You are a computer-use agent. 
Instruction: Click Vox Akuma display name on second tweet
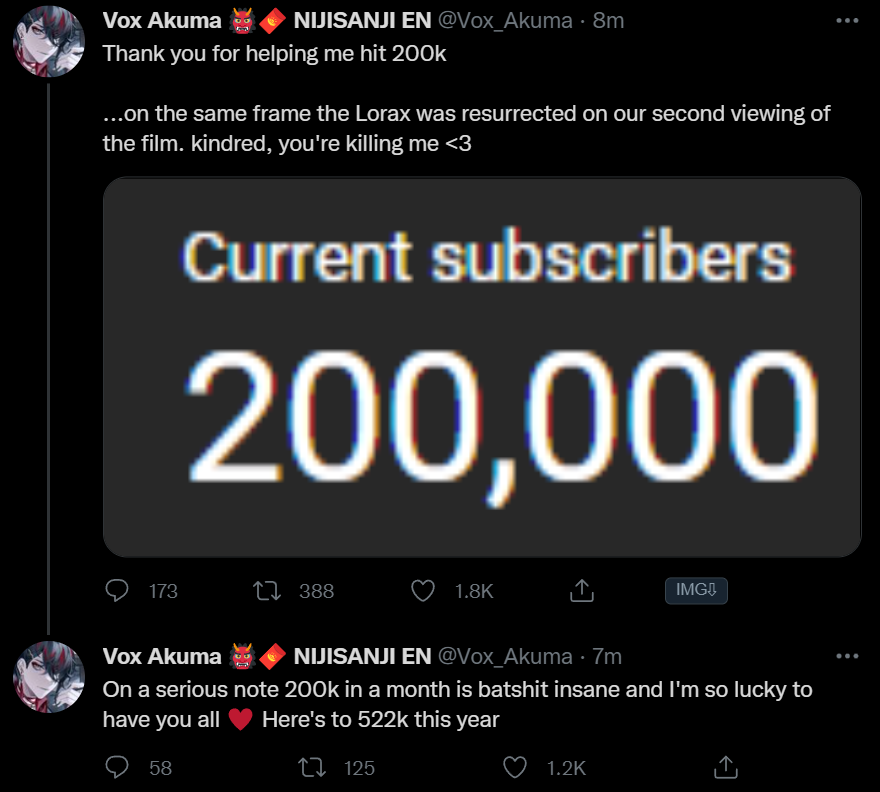click(161, 656)
